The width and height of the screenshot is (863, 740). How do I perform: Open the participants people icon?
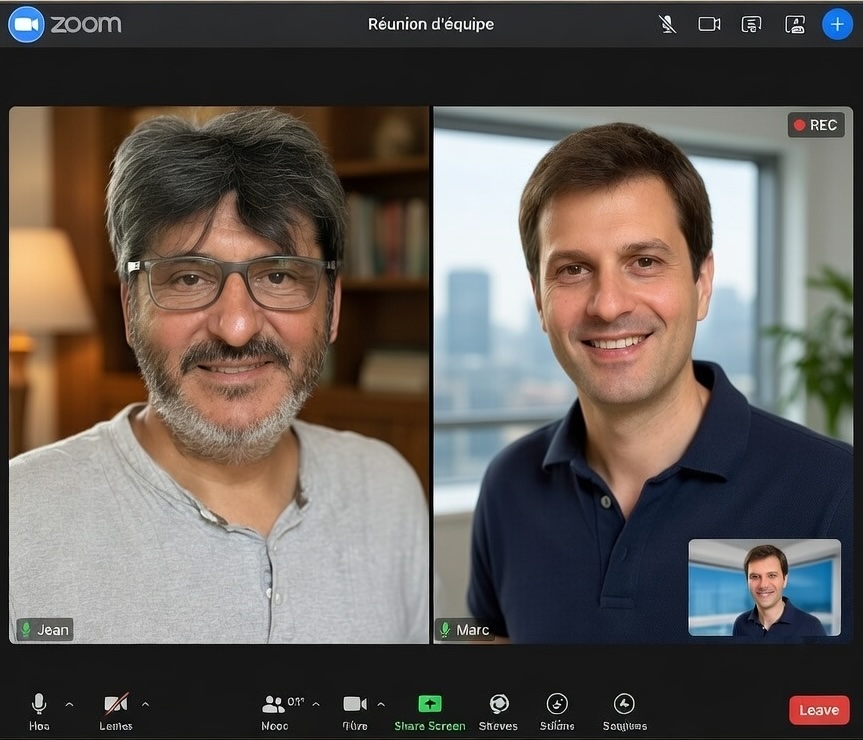pyautogui.click(x=273, y=704)
